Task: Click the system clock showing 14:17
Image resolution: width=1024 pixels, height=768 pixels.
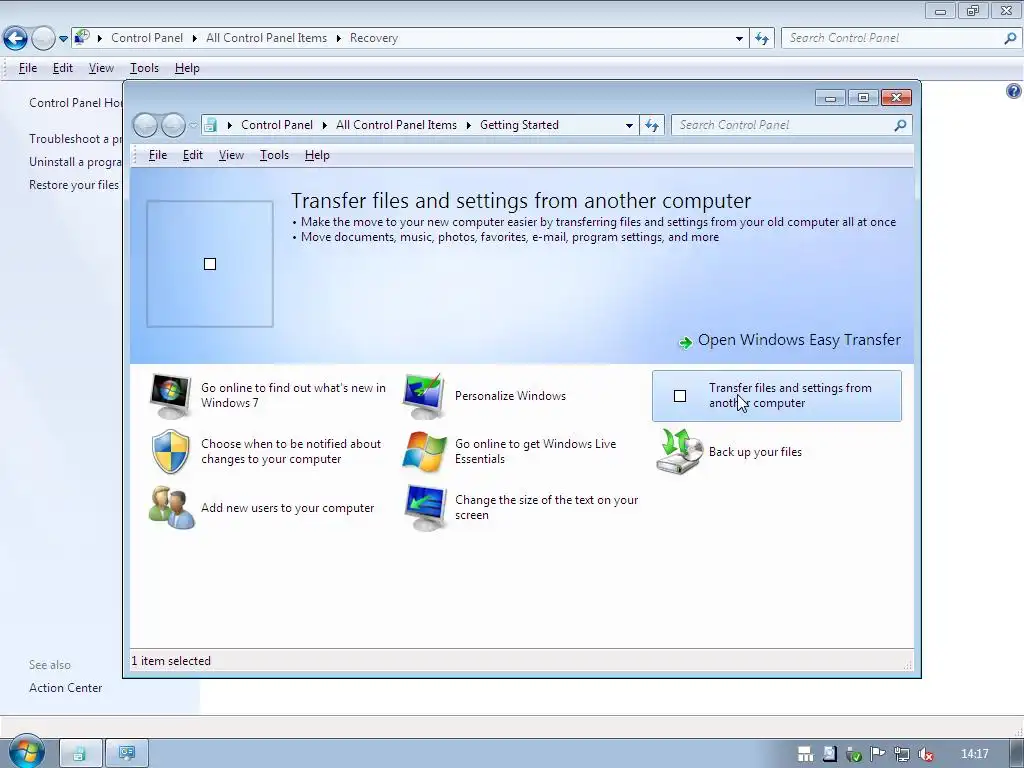Action: pyautogui.click(x=974, y=754)
